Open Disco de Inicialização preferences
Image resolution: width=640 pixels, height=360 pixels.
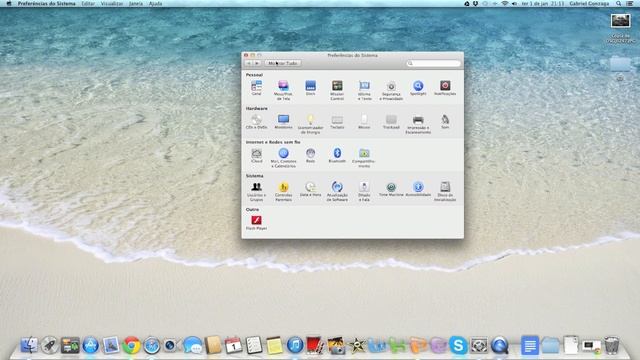(x=445, y=191)
